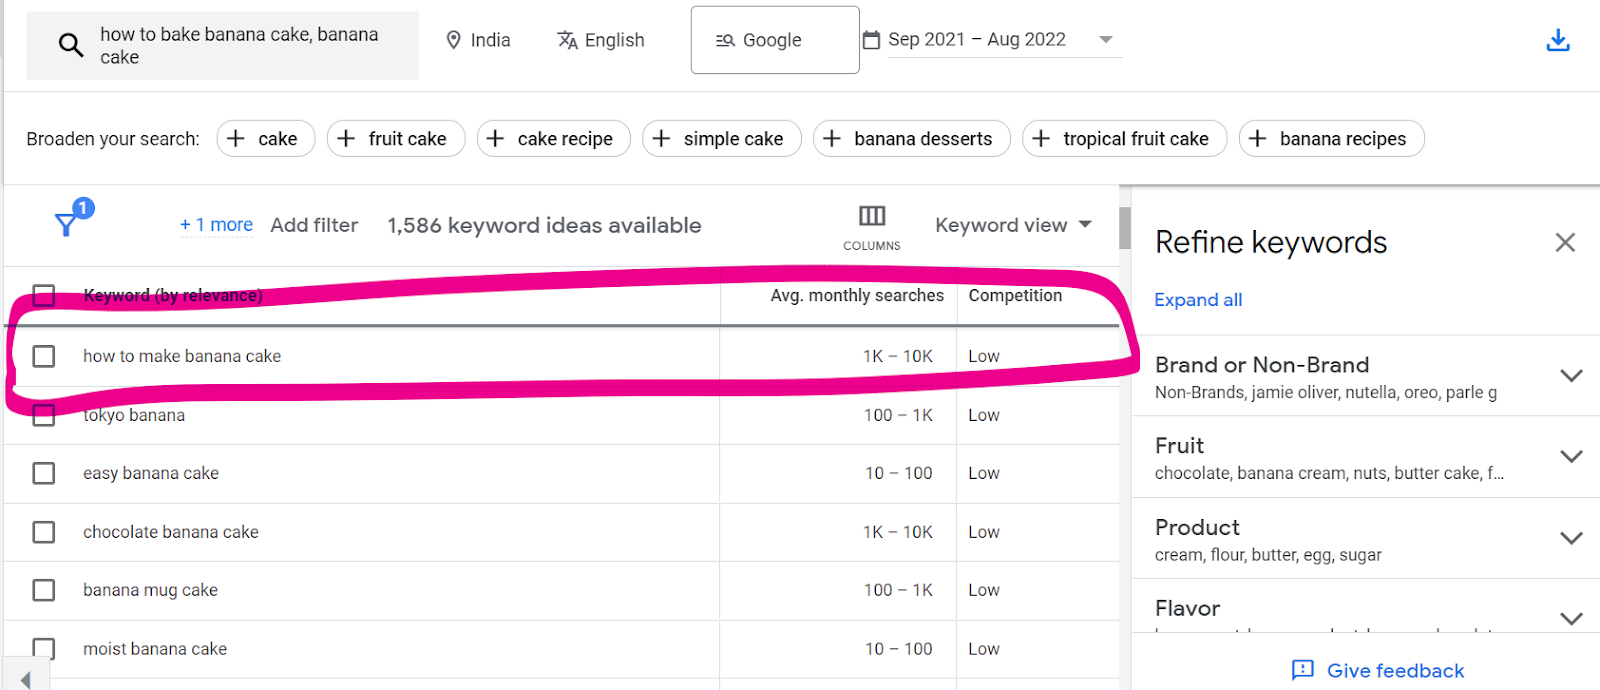
Task: Click the India location text
Action: tap(490, 40)
